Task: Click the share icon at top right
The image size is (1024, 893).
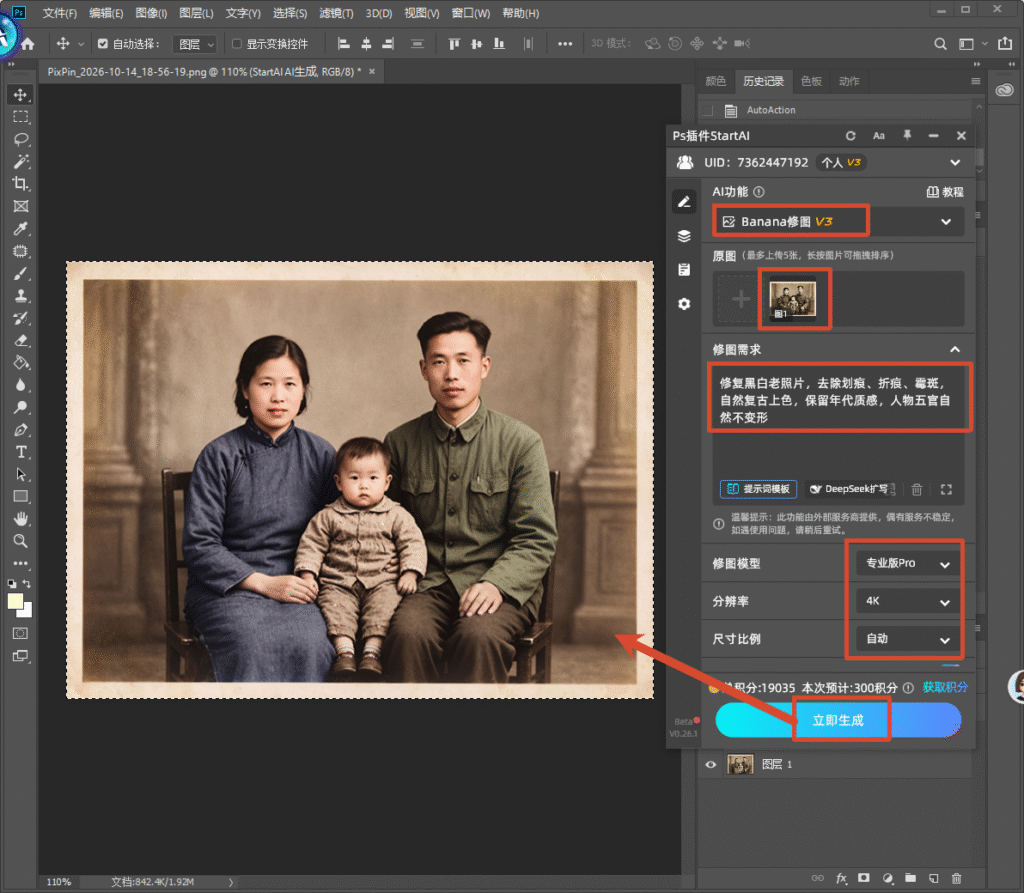Action: 1005,43
